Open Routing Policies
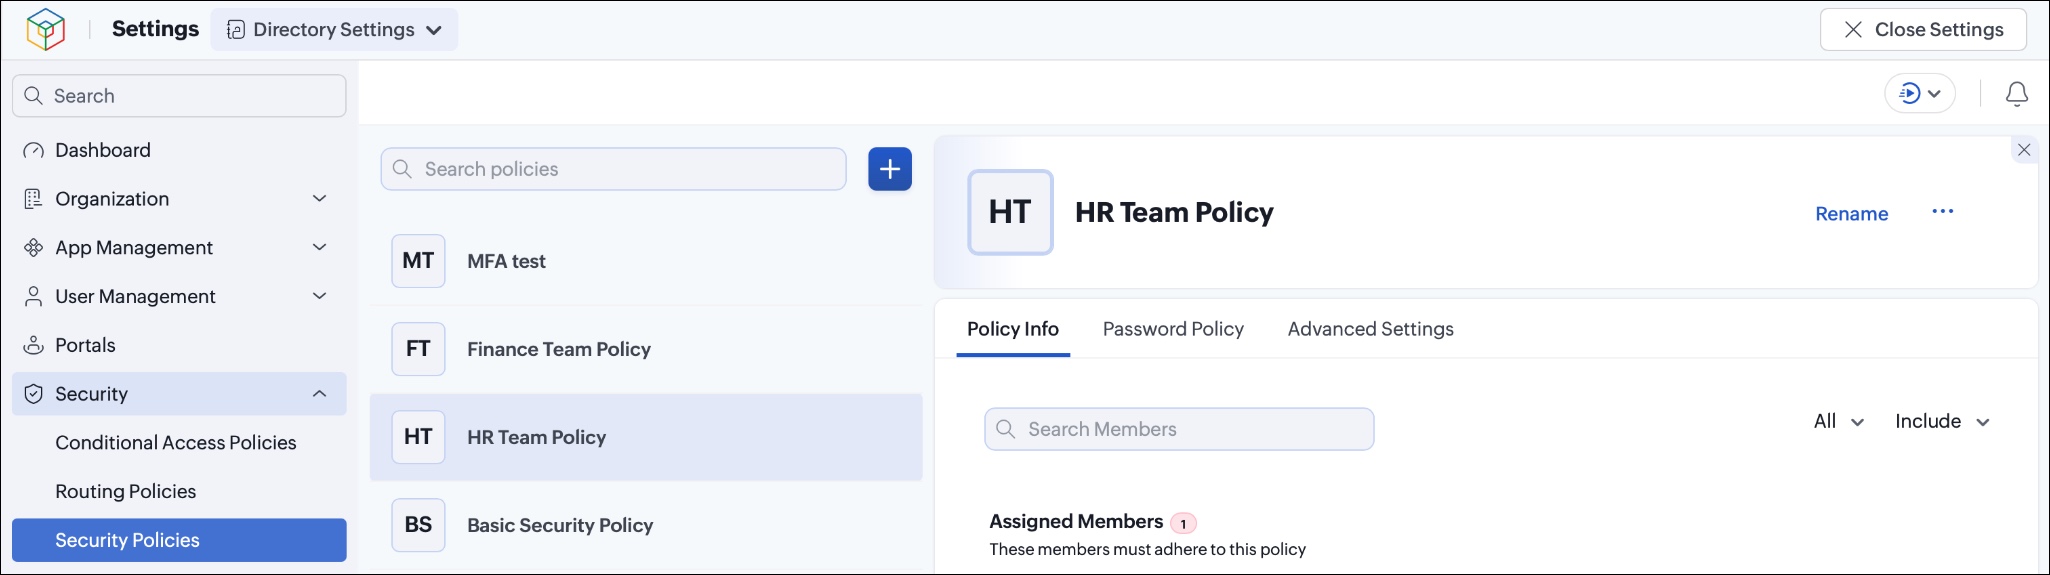The width and height of the screenshot is (2050, 575). click(126, 492)
